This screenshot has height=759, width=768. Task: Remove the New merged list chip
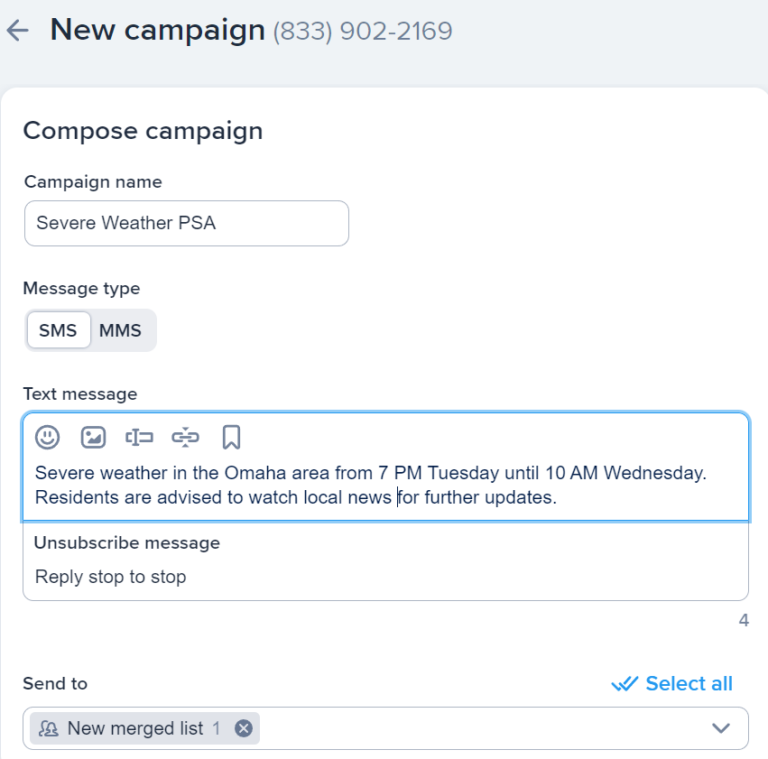pos(243,729)
